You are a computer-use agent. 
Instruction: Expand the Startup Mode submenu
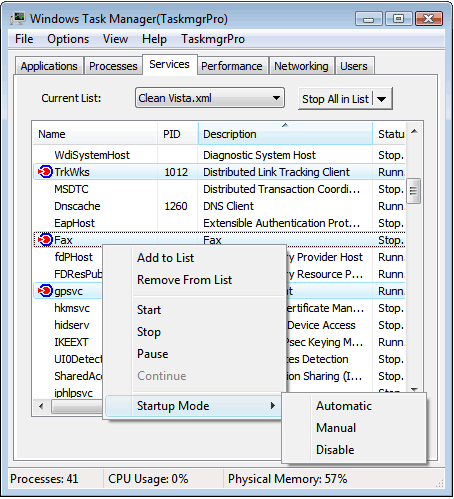point(193,406)
